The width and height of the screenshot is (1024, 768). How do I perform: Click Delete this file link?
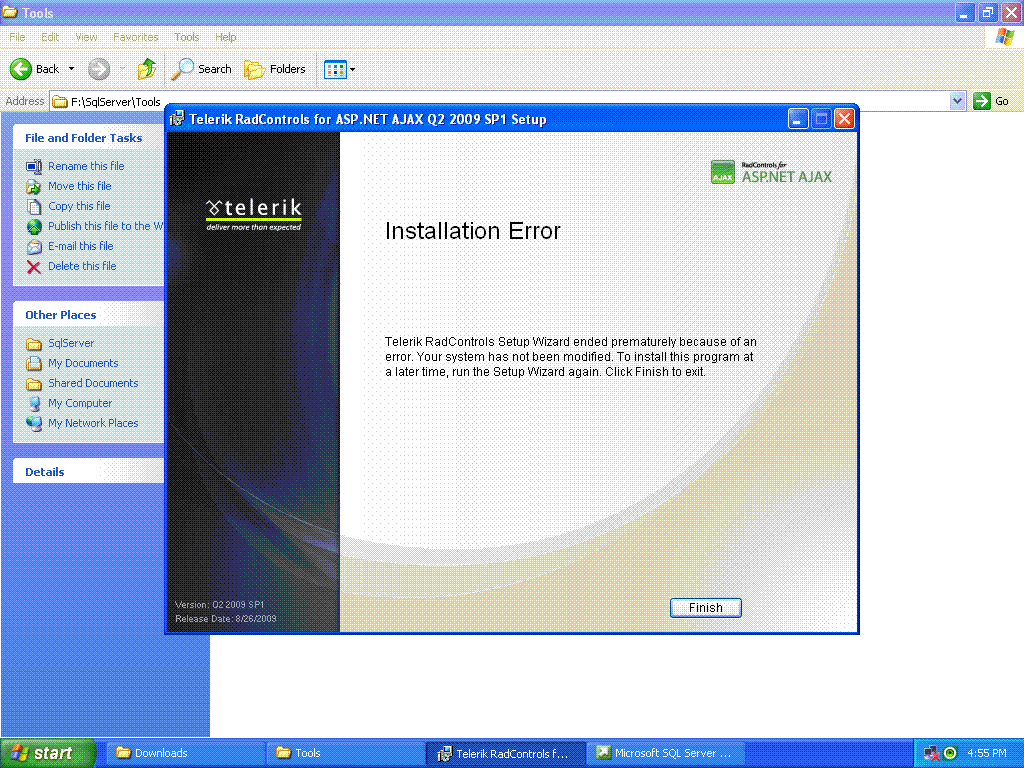coord(82,266)
